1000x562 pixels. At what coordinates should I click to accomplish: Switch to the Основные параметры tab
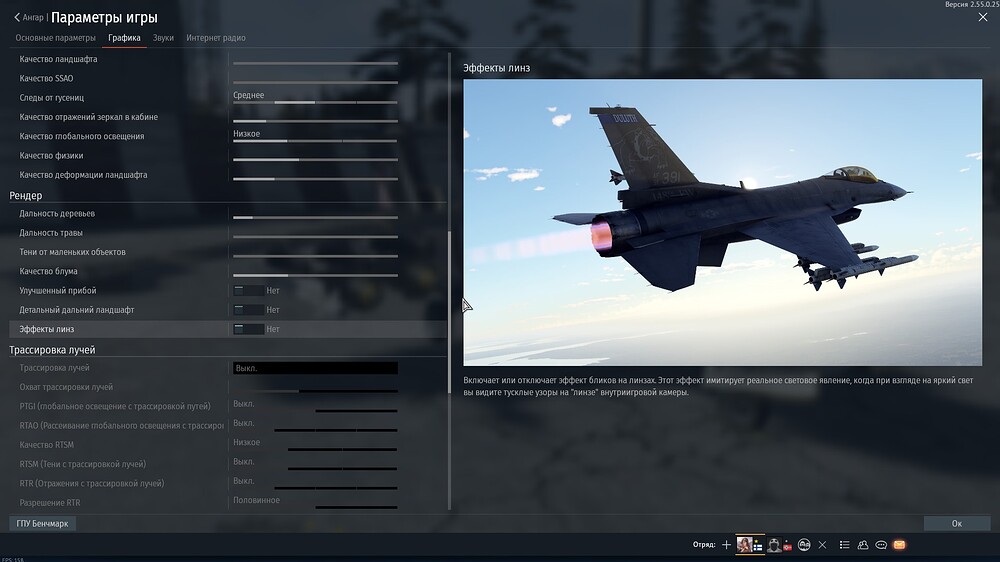[x=55, y=38]
